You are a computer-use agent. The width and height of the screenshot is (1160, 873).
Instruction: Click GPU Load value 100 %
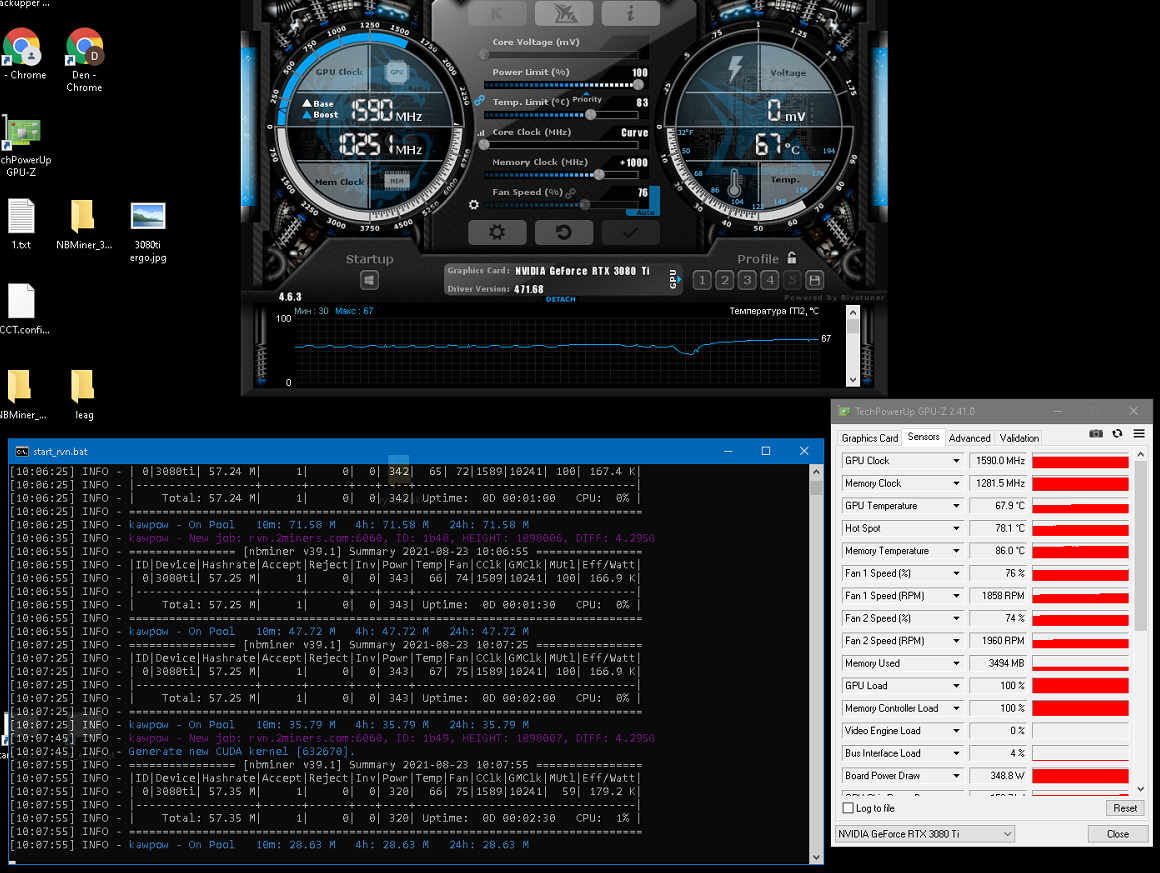coord(998,686)
